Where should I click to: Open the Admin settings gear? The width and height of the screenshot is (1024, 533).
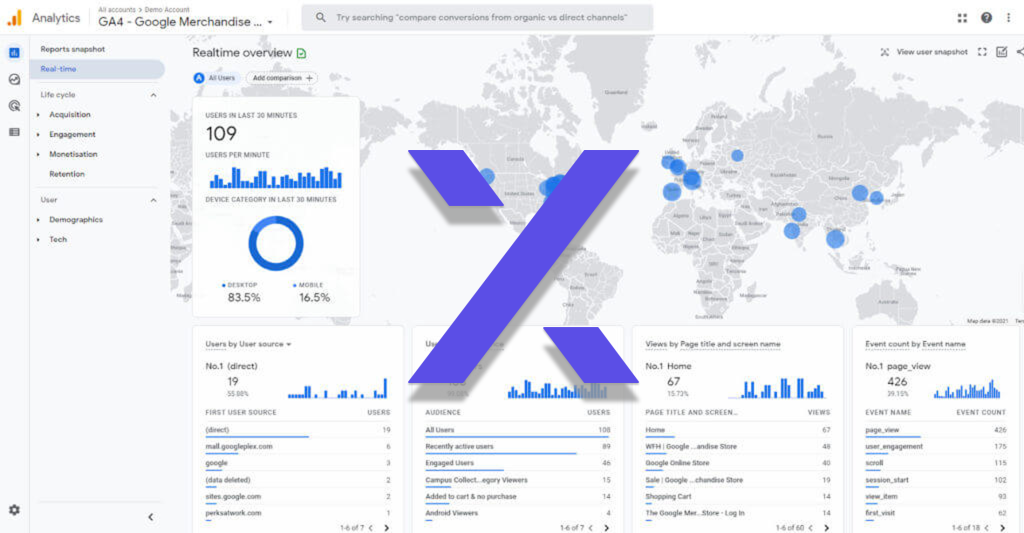coord(14,510)
